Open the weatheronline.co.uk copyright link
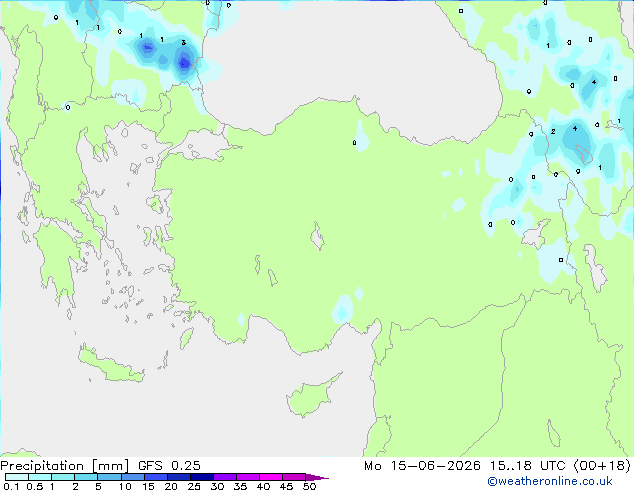 (x=550, y=481)
